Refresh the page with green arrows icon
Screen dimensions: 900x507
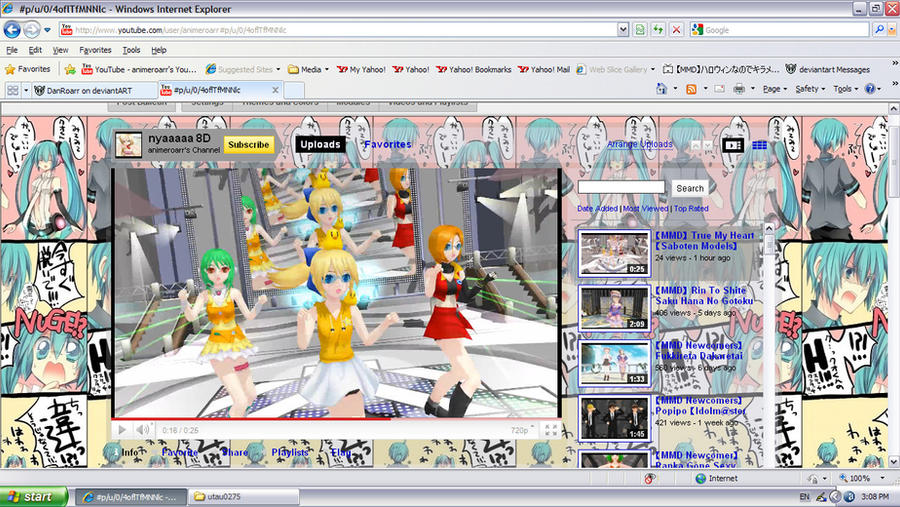click(x=658, y=30)
